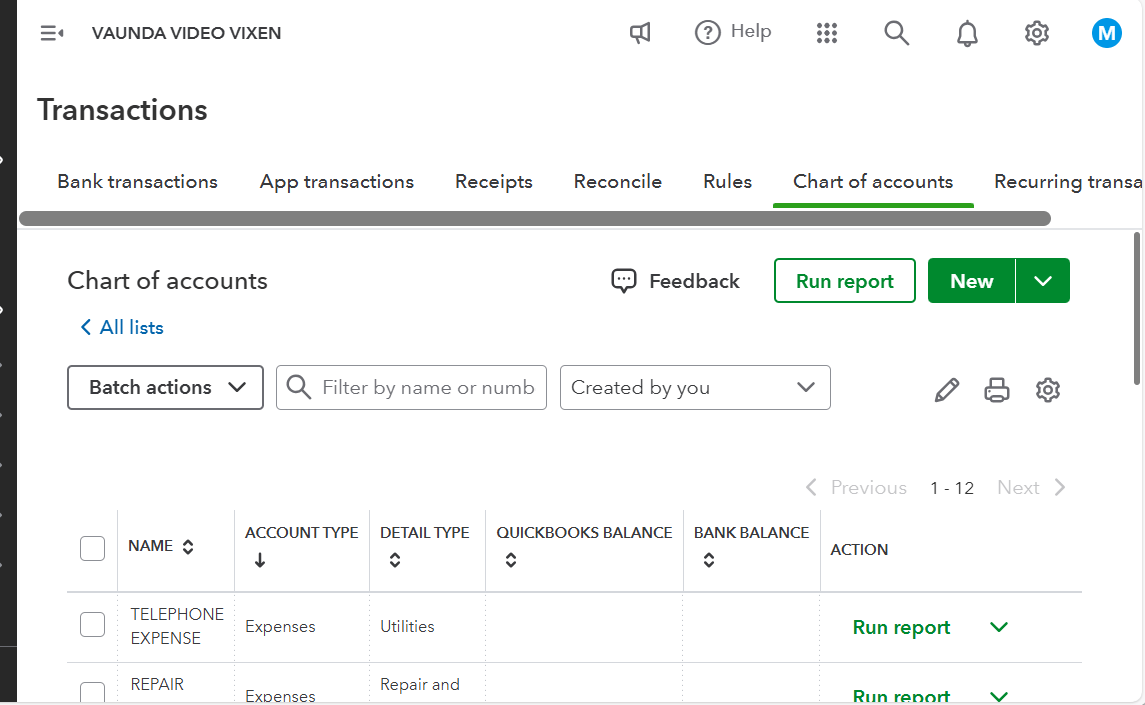Image resolution: width=1145 pixels, height=705 pixels.
Task: Click the Repair and detail type cell
Action: click(x=420, y=685)
